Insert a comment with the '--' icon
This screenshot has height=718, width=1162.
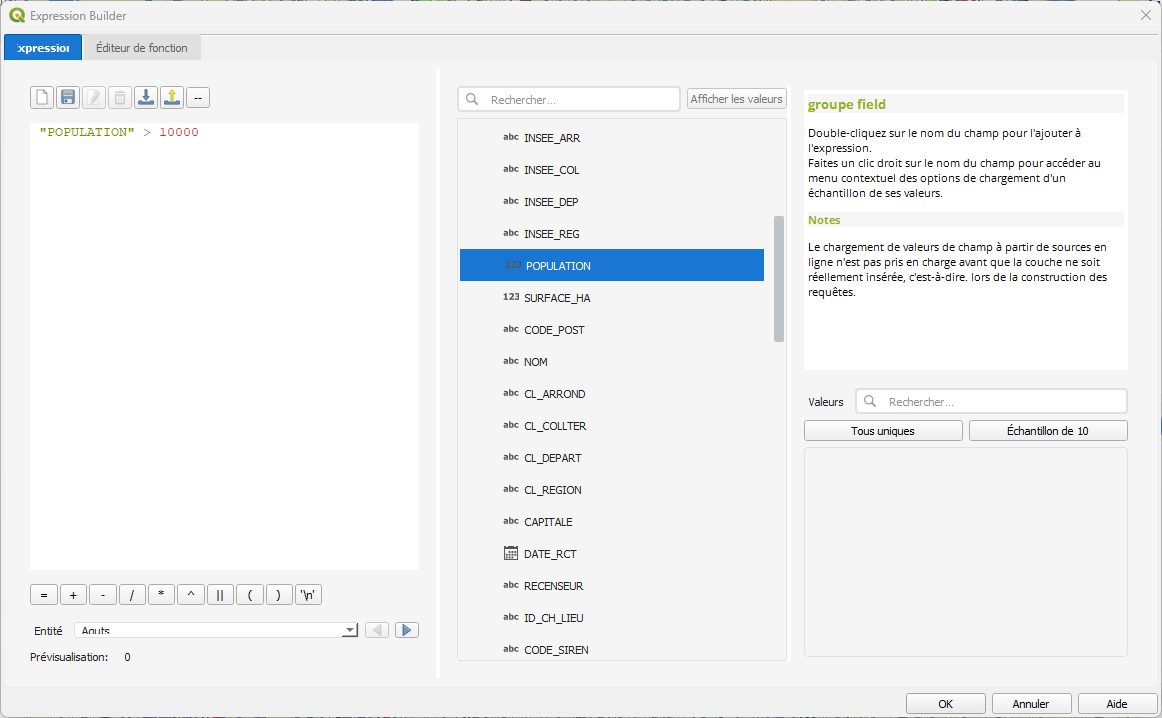[x=197, y=97]
